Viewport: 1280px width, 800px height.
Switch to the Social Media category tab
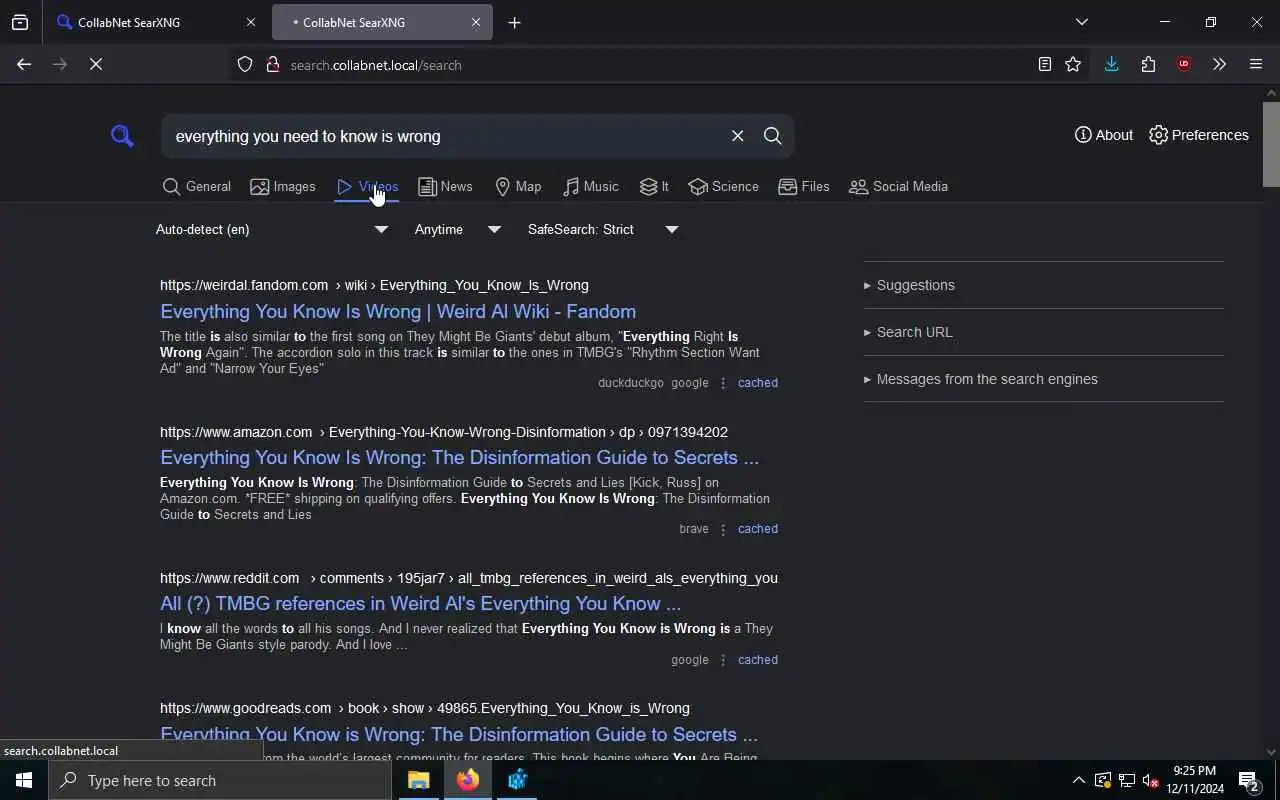[898, 187]
